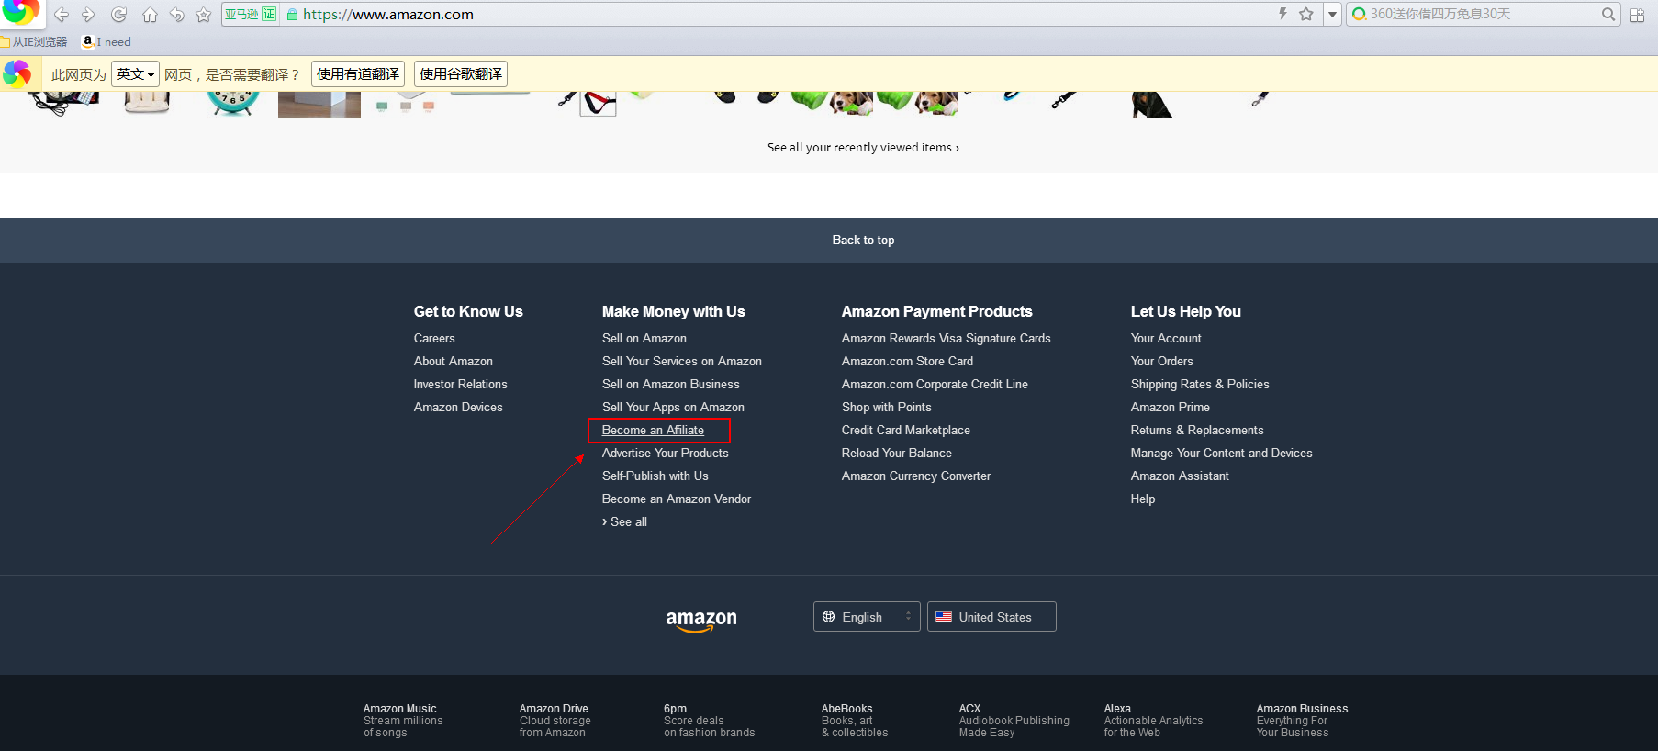
Task: Open About Amazon link
Action: pyautogui.click(x=453, y=361)
